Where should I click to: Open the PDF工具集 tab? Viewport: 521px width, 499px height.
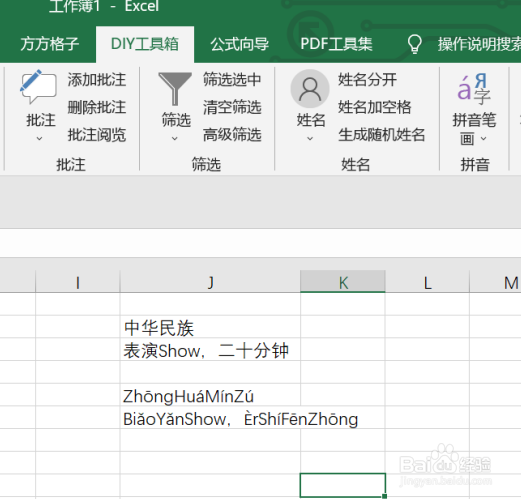[336, 44]
